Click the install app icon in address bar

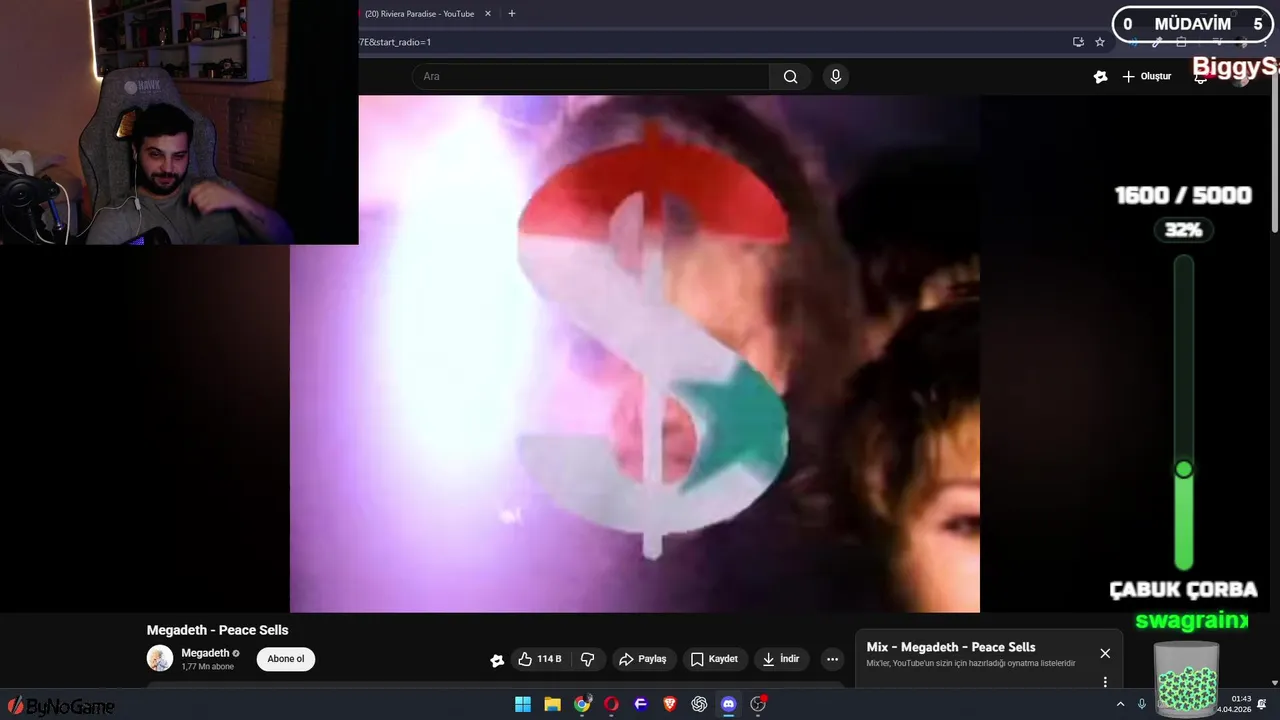coord(1078,42)
